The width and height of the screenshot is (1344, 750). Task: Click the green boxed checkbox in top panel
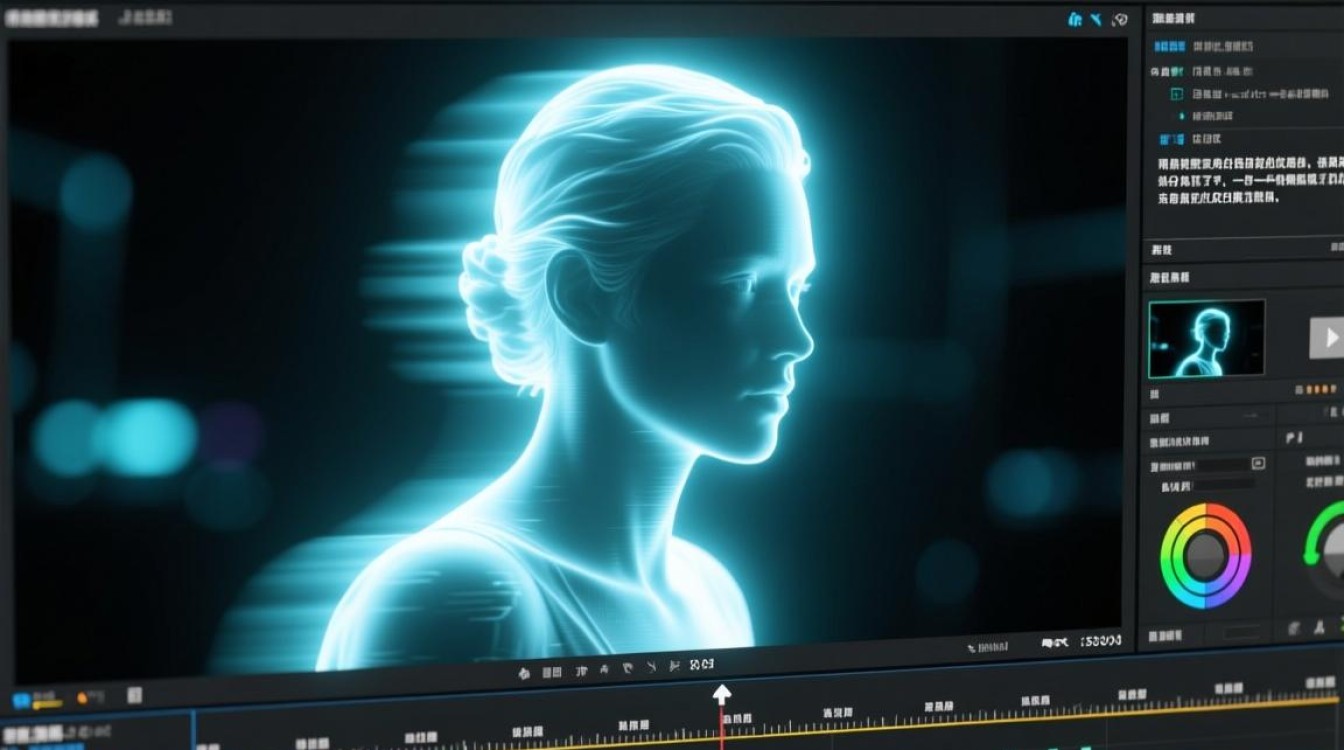(x=1177, y=94)
